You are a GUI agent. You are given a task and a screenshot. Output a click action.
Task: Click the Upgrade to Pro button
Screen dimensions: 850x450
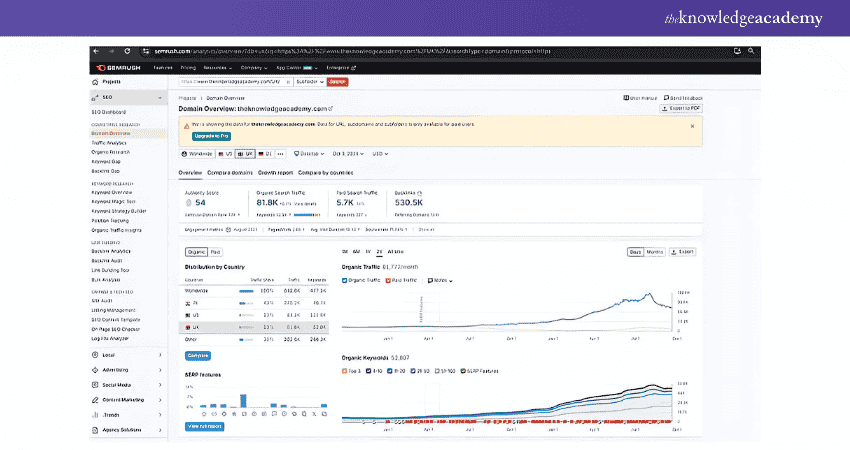tap(206, 135)
